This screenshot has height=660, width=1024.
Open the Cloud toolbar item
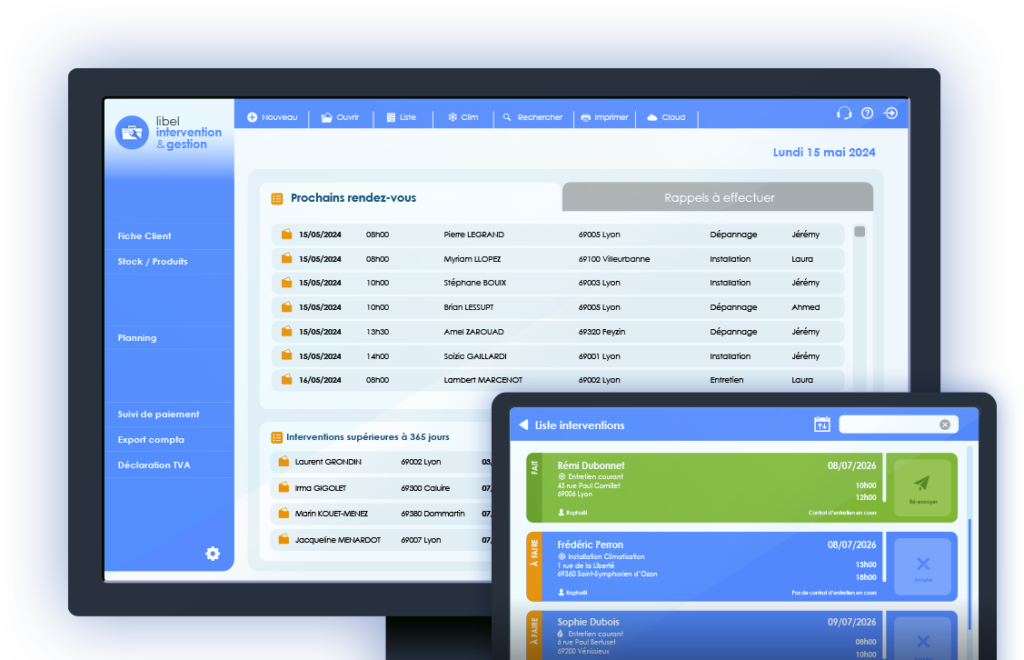click(666, 118)
